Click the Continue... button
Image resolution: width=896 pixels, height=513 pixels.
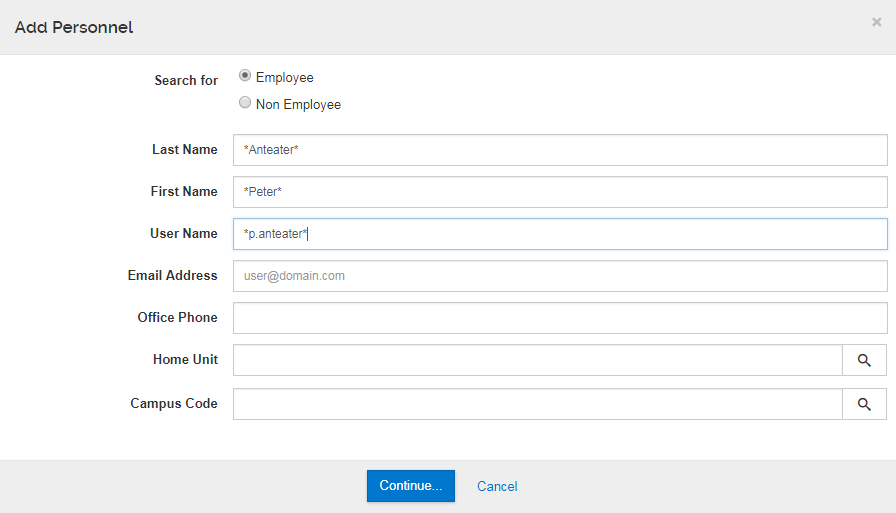click(x=411, y=486)
